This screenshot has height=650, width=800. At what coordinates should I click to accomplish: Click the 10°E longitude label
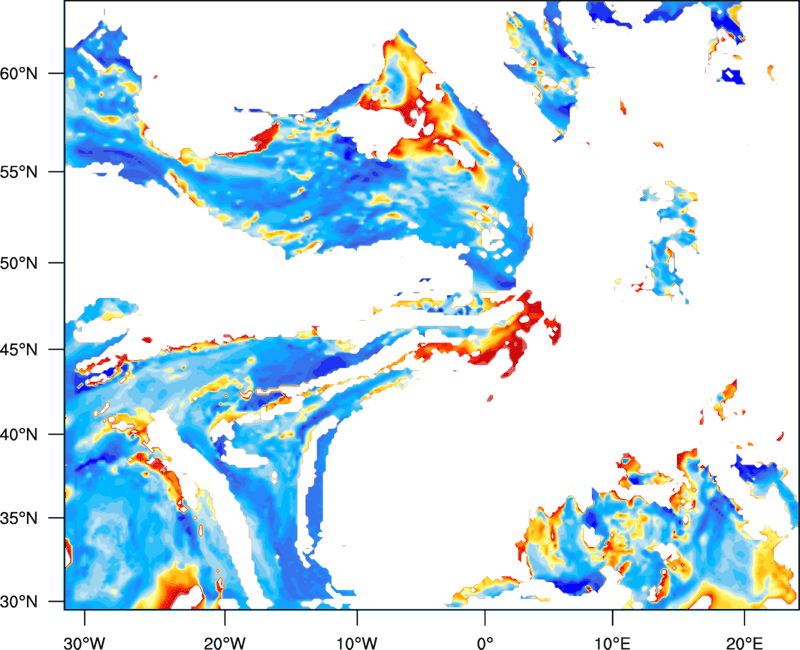click(613, 643)
